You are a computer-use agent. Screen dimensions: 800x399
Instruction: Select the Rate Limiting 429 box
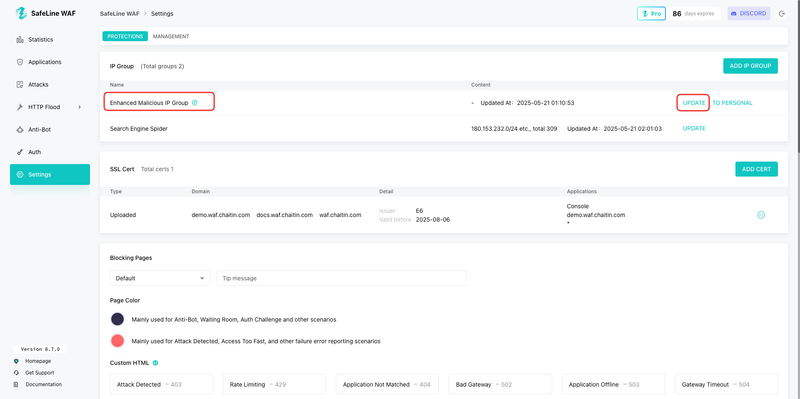pos(274,384)
